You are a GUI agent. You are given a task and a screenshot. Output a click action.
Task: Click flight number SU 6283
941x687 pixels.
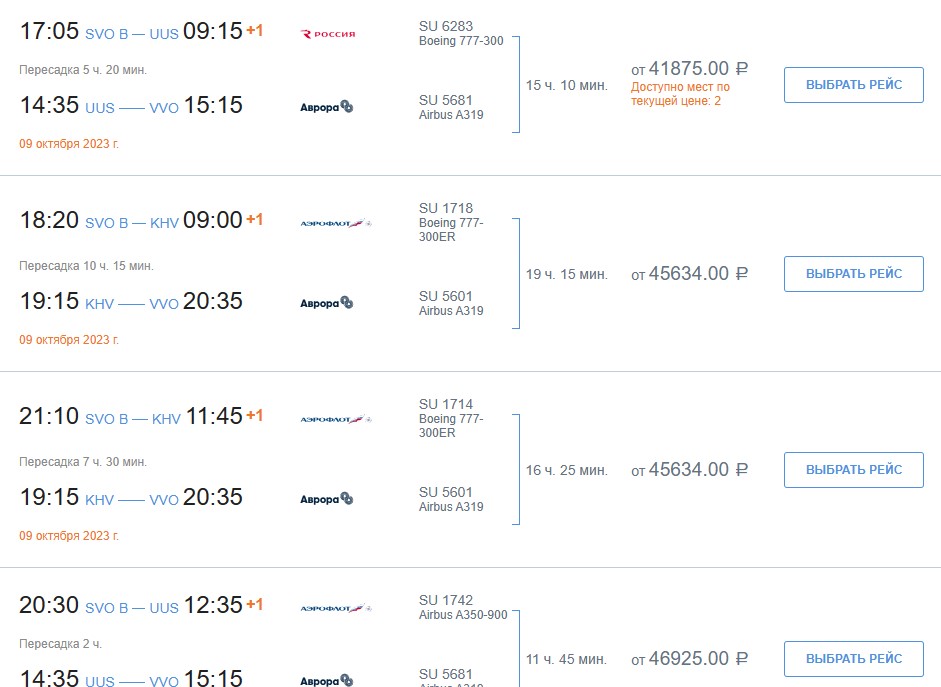(x=446, y=26)
